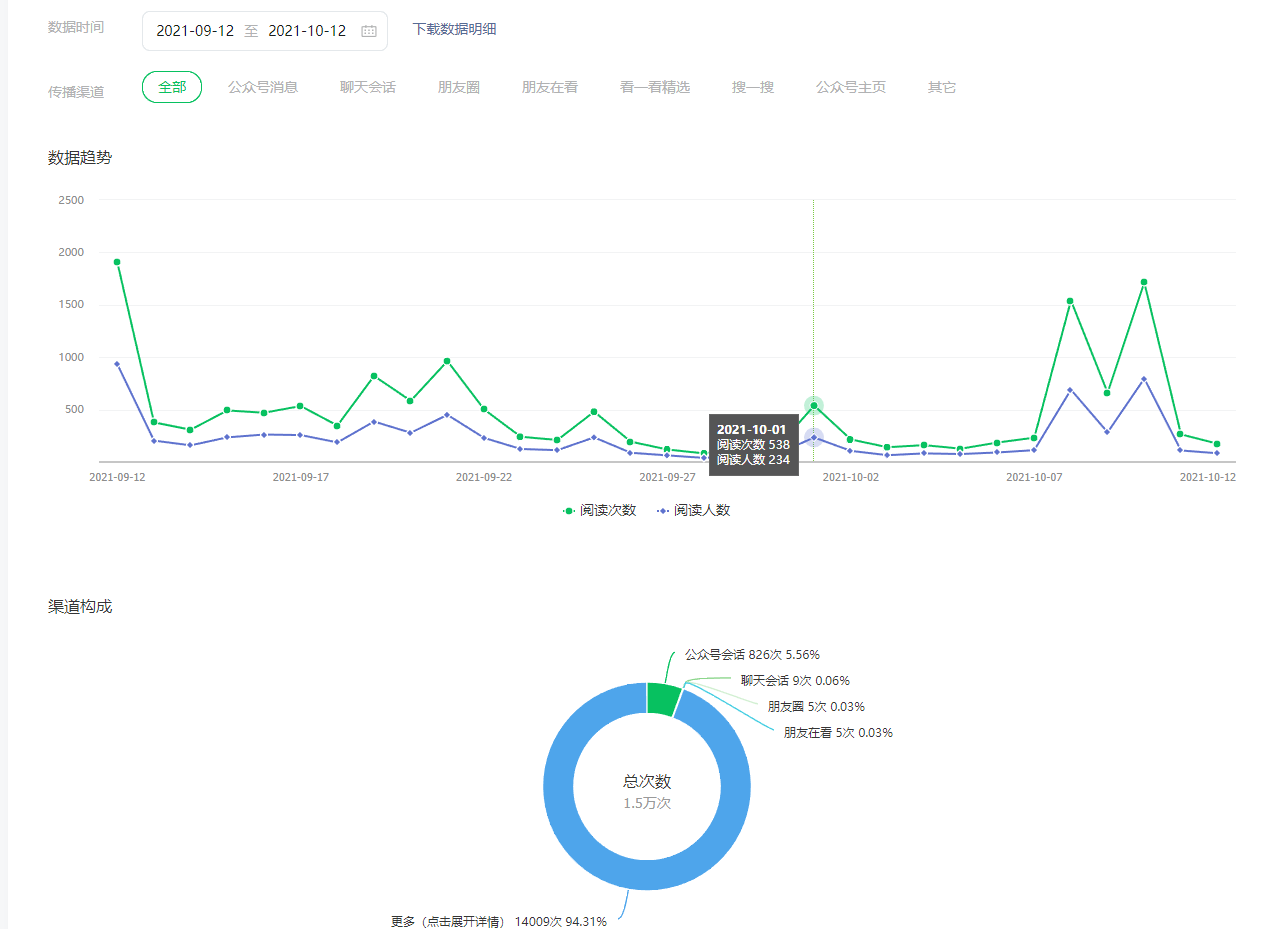The height and width of the screenshot is (929, 1266).
Task: Click the highlighted 2021-10-01 green data point
Action: click(x=814, y=406)
